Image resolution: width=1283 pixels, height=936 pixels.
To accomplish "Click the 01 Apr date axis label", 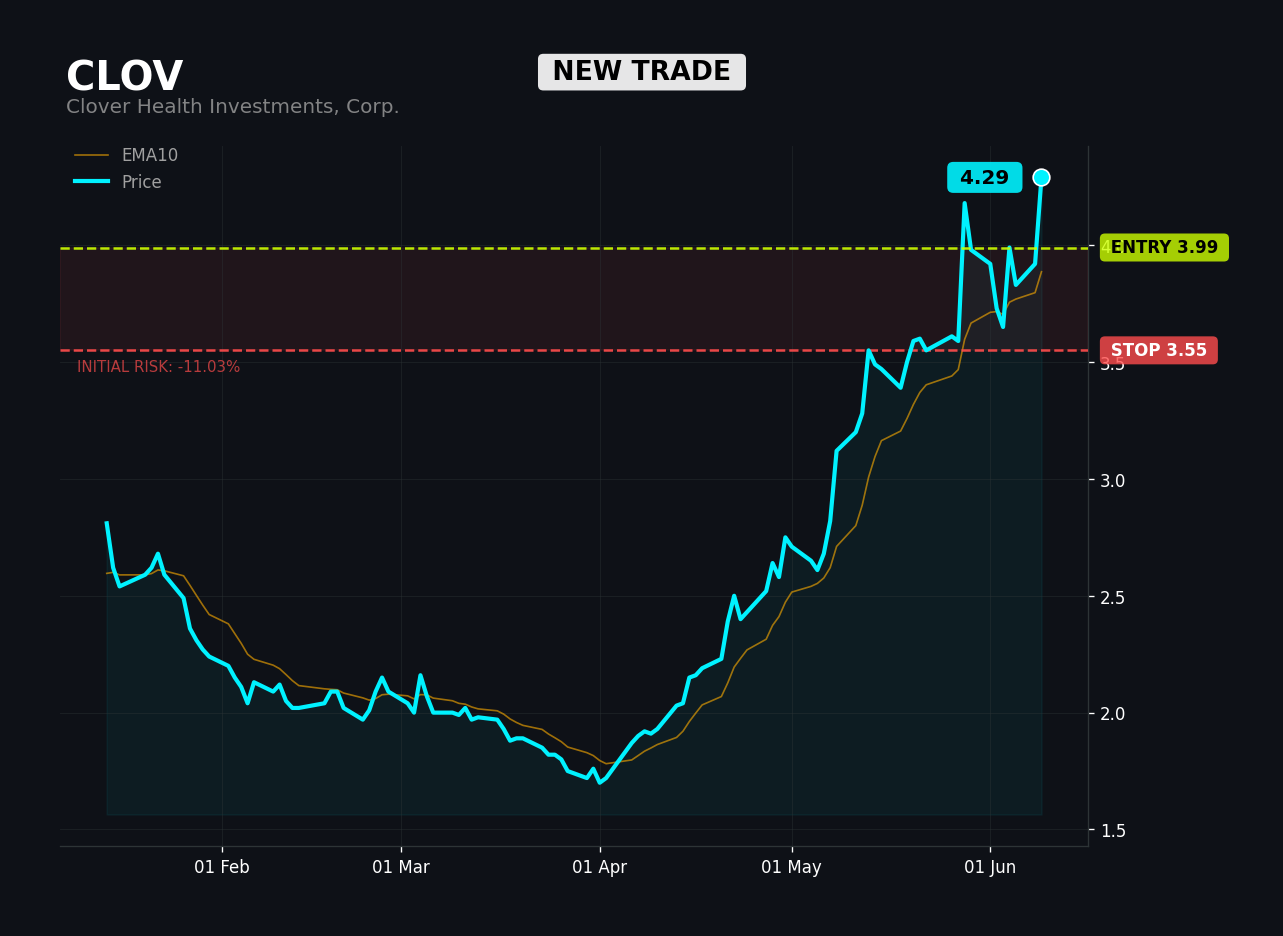I will [600, 868].
